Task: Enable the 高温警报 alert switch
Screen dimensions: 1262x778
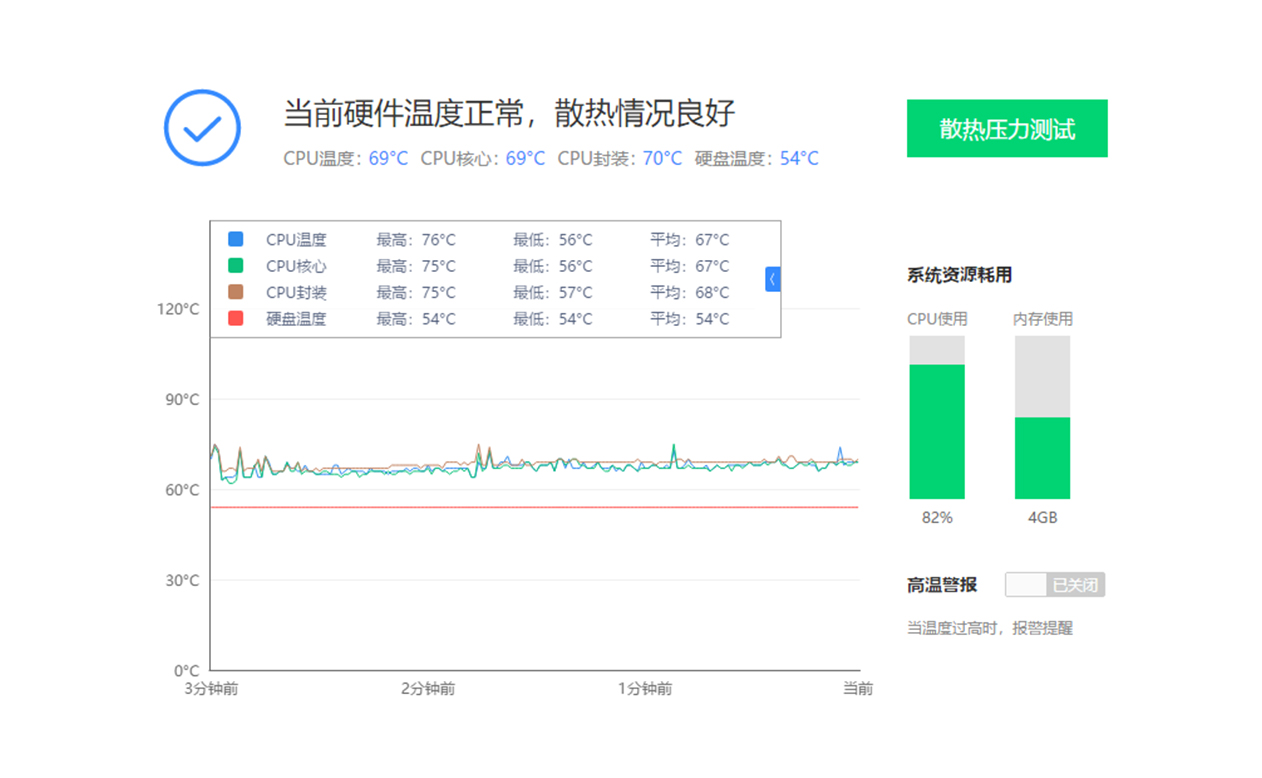Action: coord(1055,584)
